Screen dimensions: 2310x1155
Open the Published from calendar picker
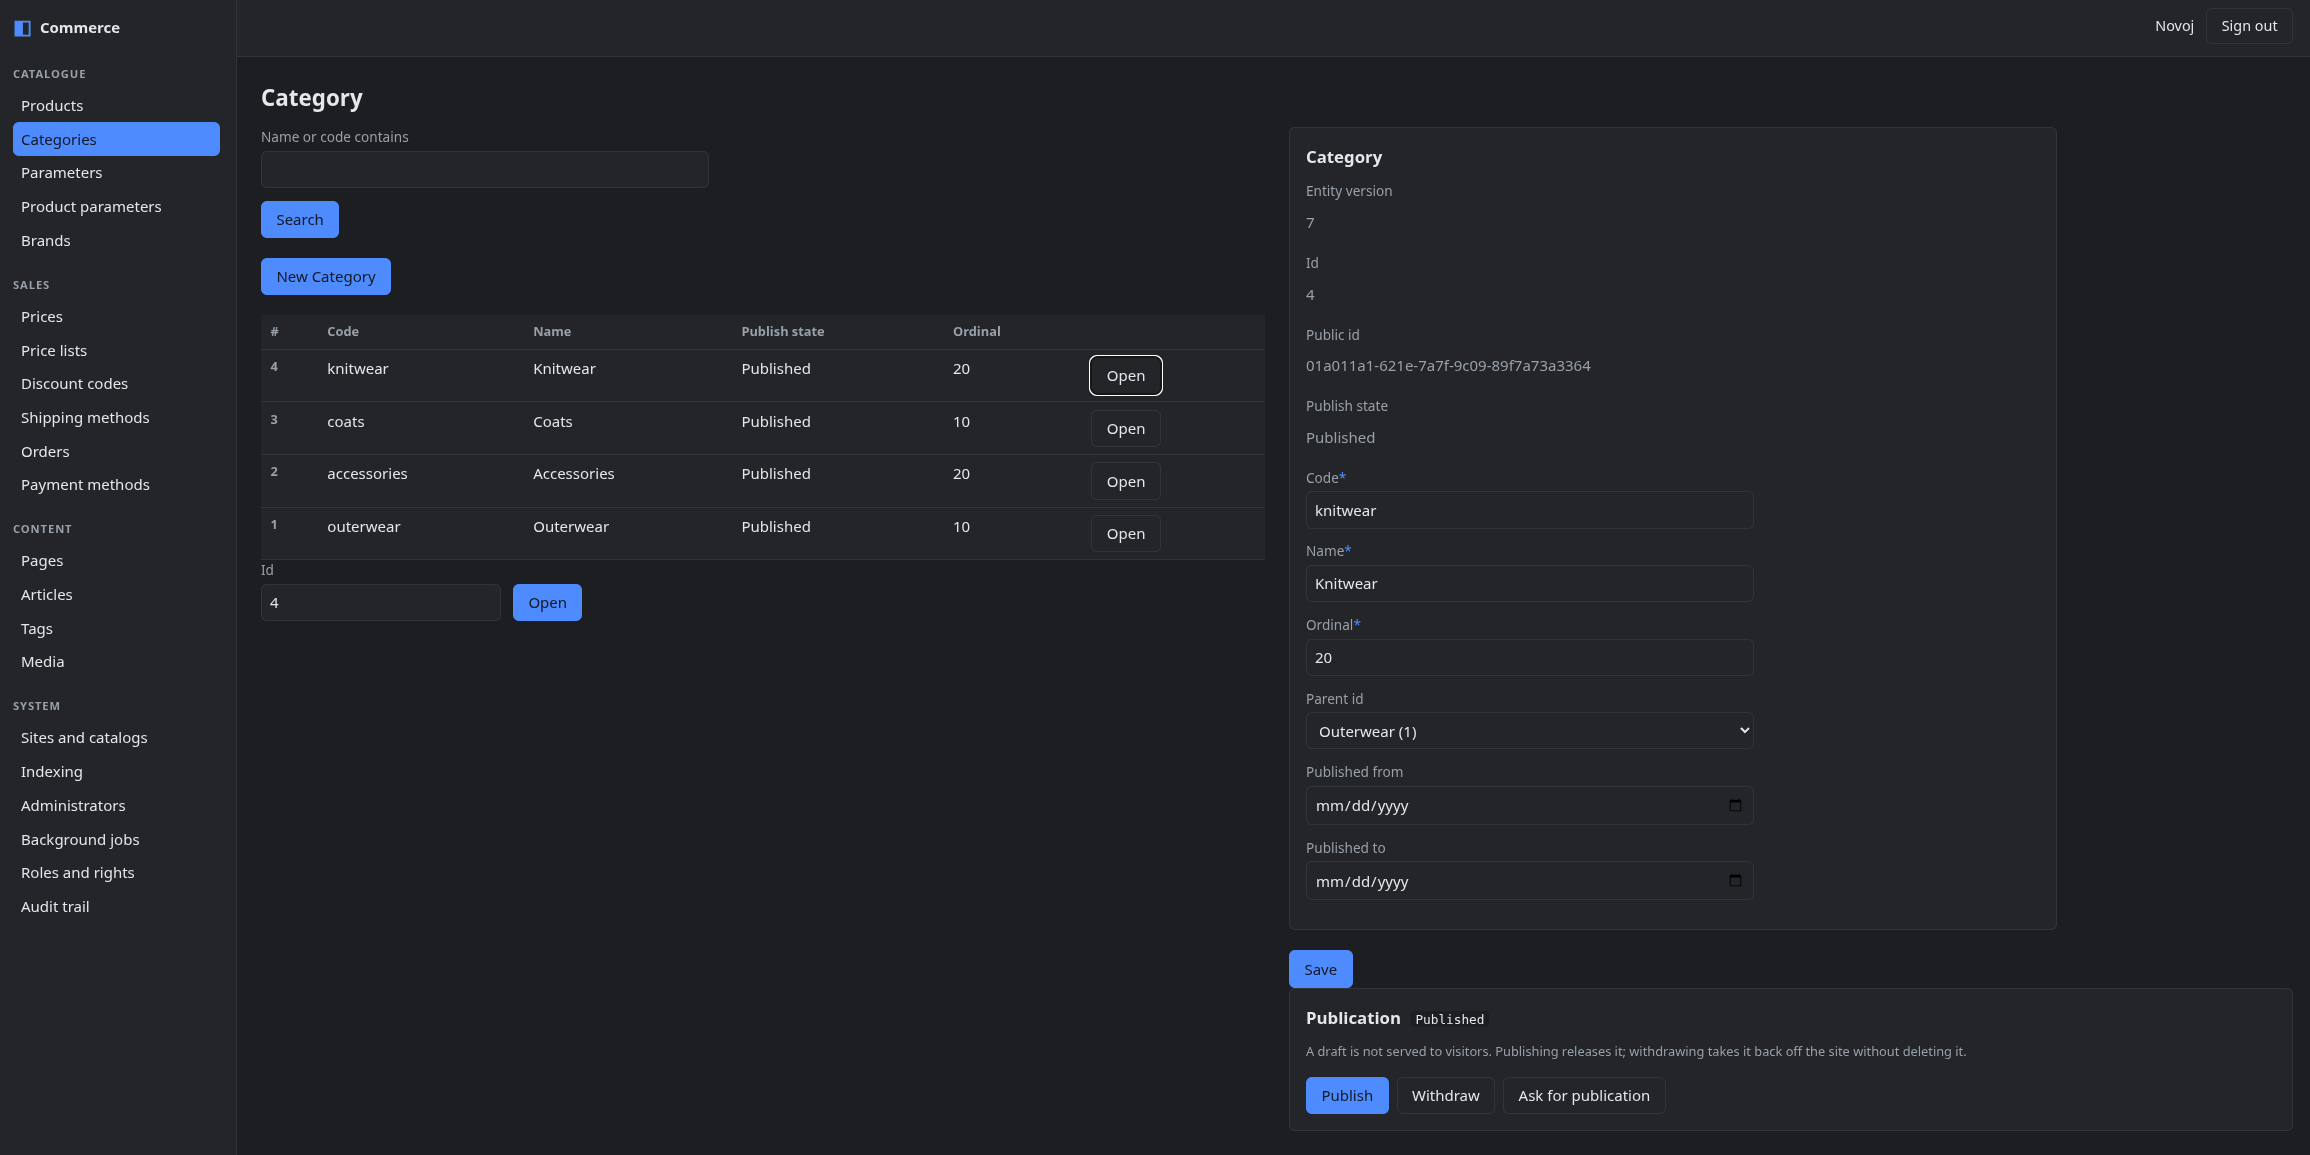pyautogui.click(x=1735, y=805)
